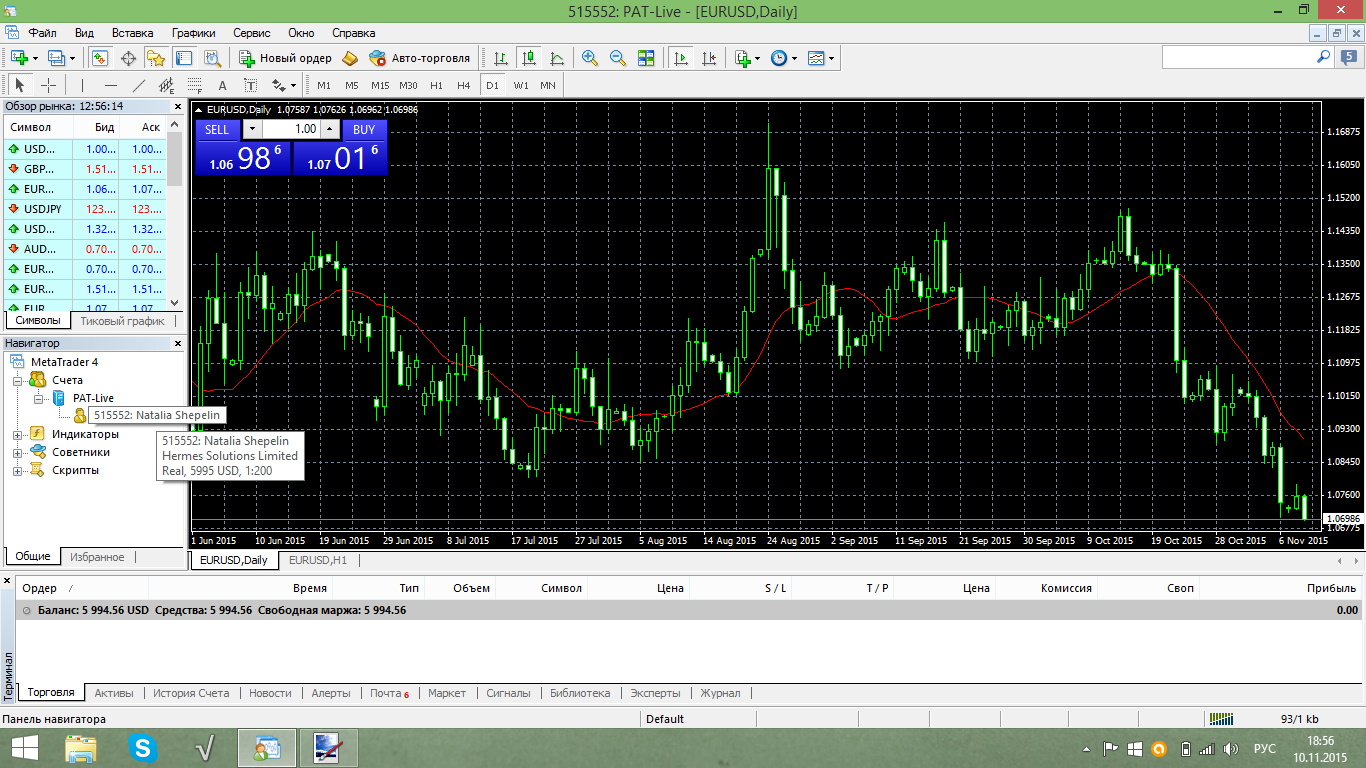Switch chart to candlesticks type
The height and width of the screenshot is (768, 1366).
528,58
